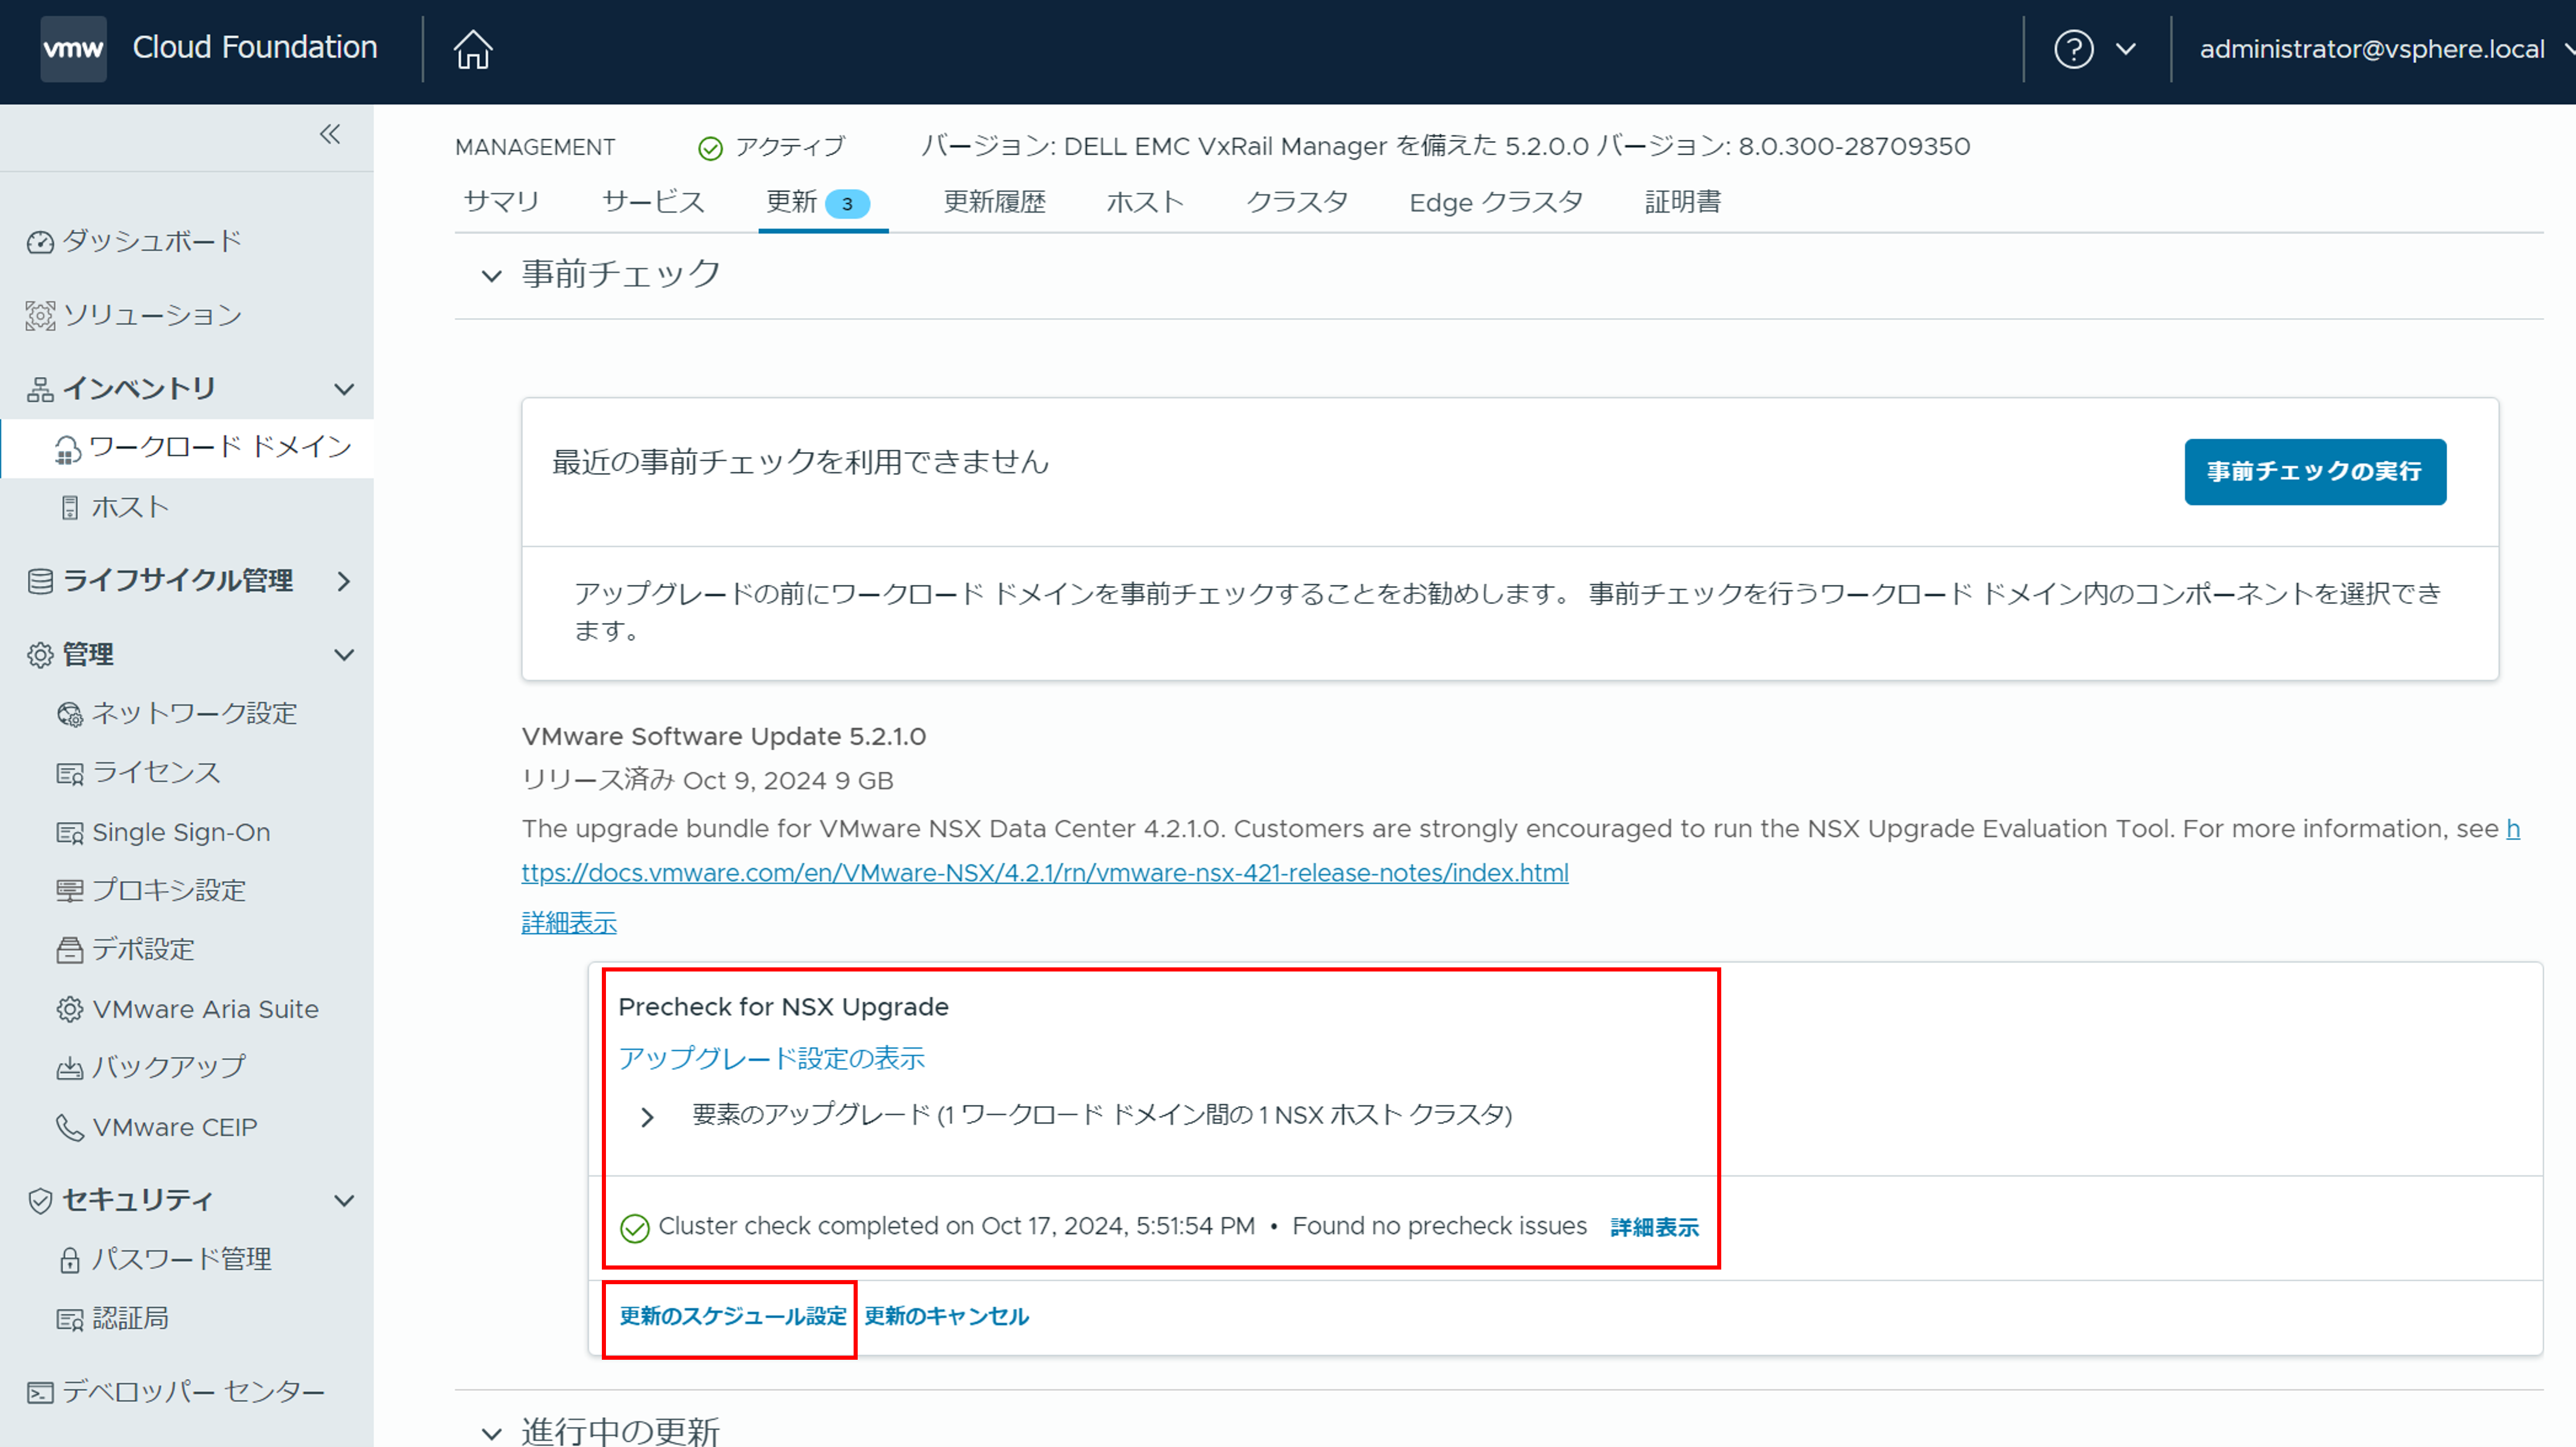The width and height of the screenshot is (2576, 1447).
Task: Open デポ設定 in sidebar
Action: 143,950
